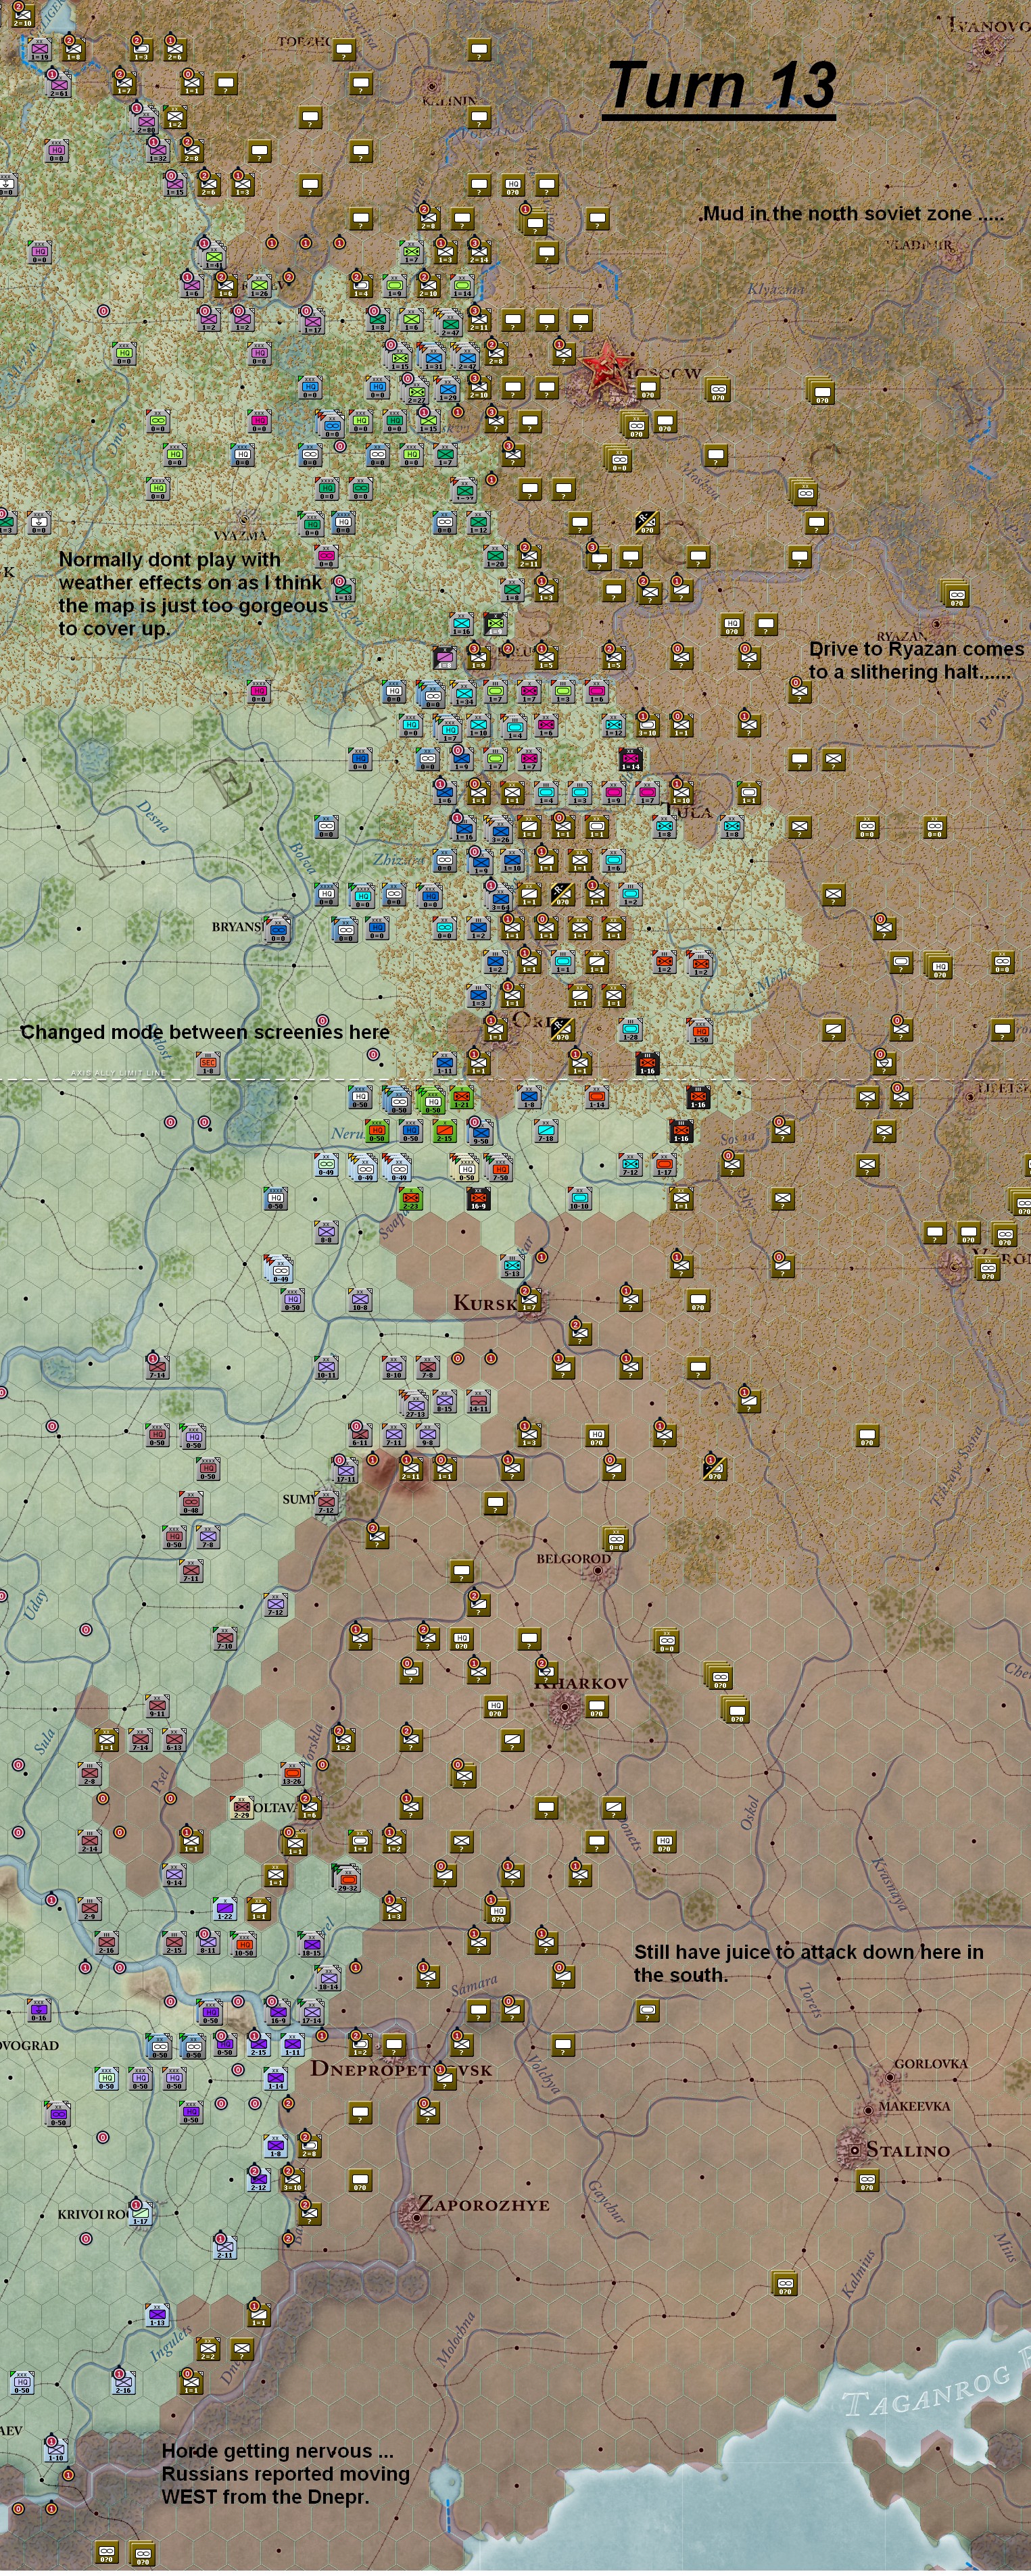Select the 17-11 unit counter
The width and height of the screenshot is (1031, 2576).
pyautogui.click(x=346, y=1470)
